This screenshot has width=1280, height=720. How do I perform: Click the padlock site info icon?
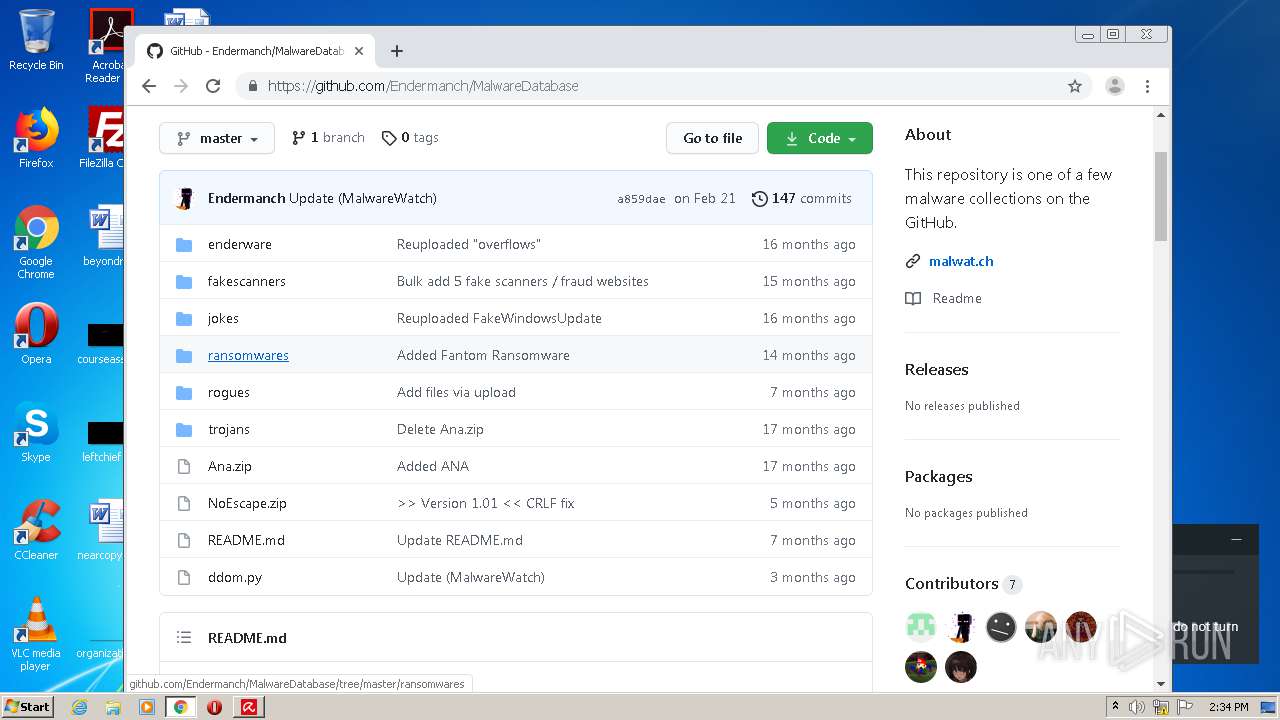[253, 86]
